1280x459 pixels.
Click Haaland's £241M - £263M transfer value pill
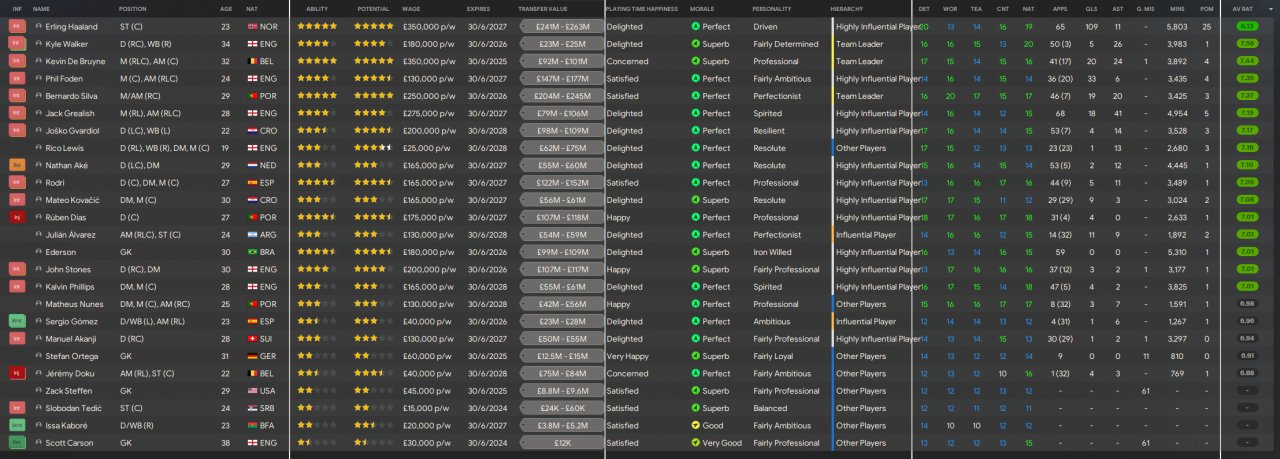click(x=560, y=27)
